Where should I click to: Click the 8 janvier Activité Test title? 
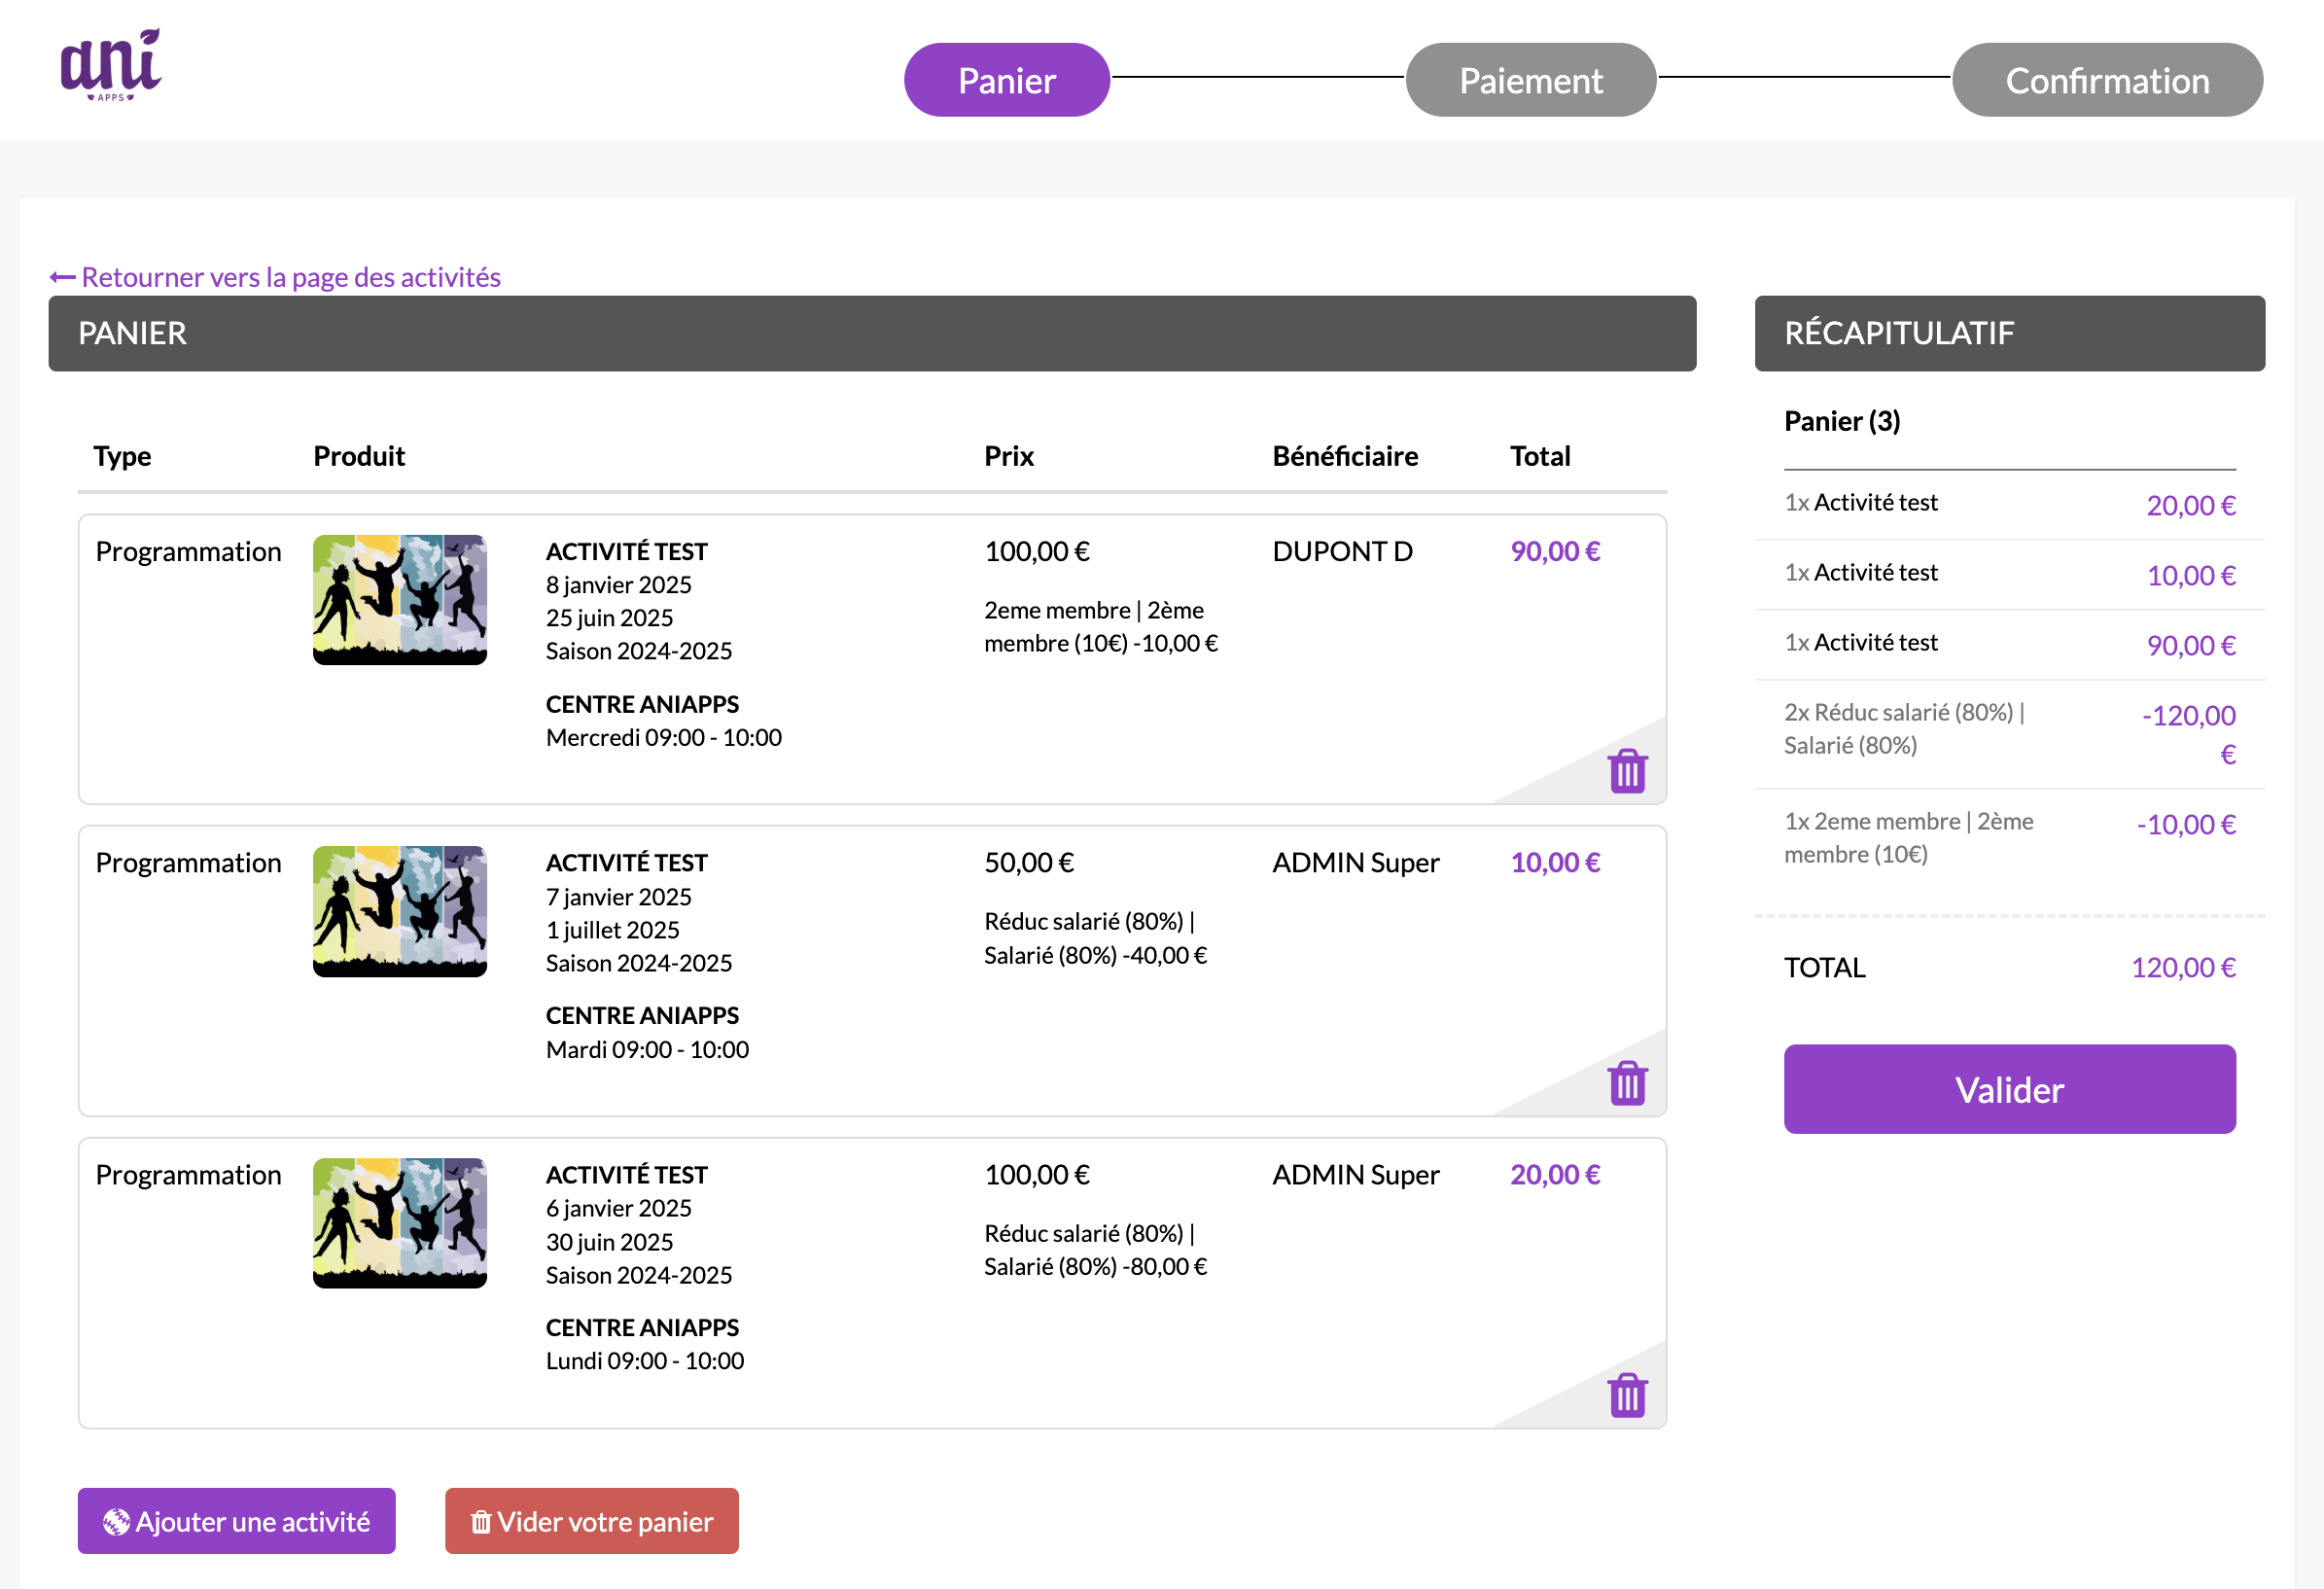(626, 551)
